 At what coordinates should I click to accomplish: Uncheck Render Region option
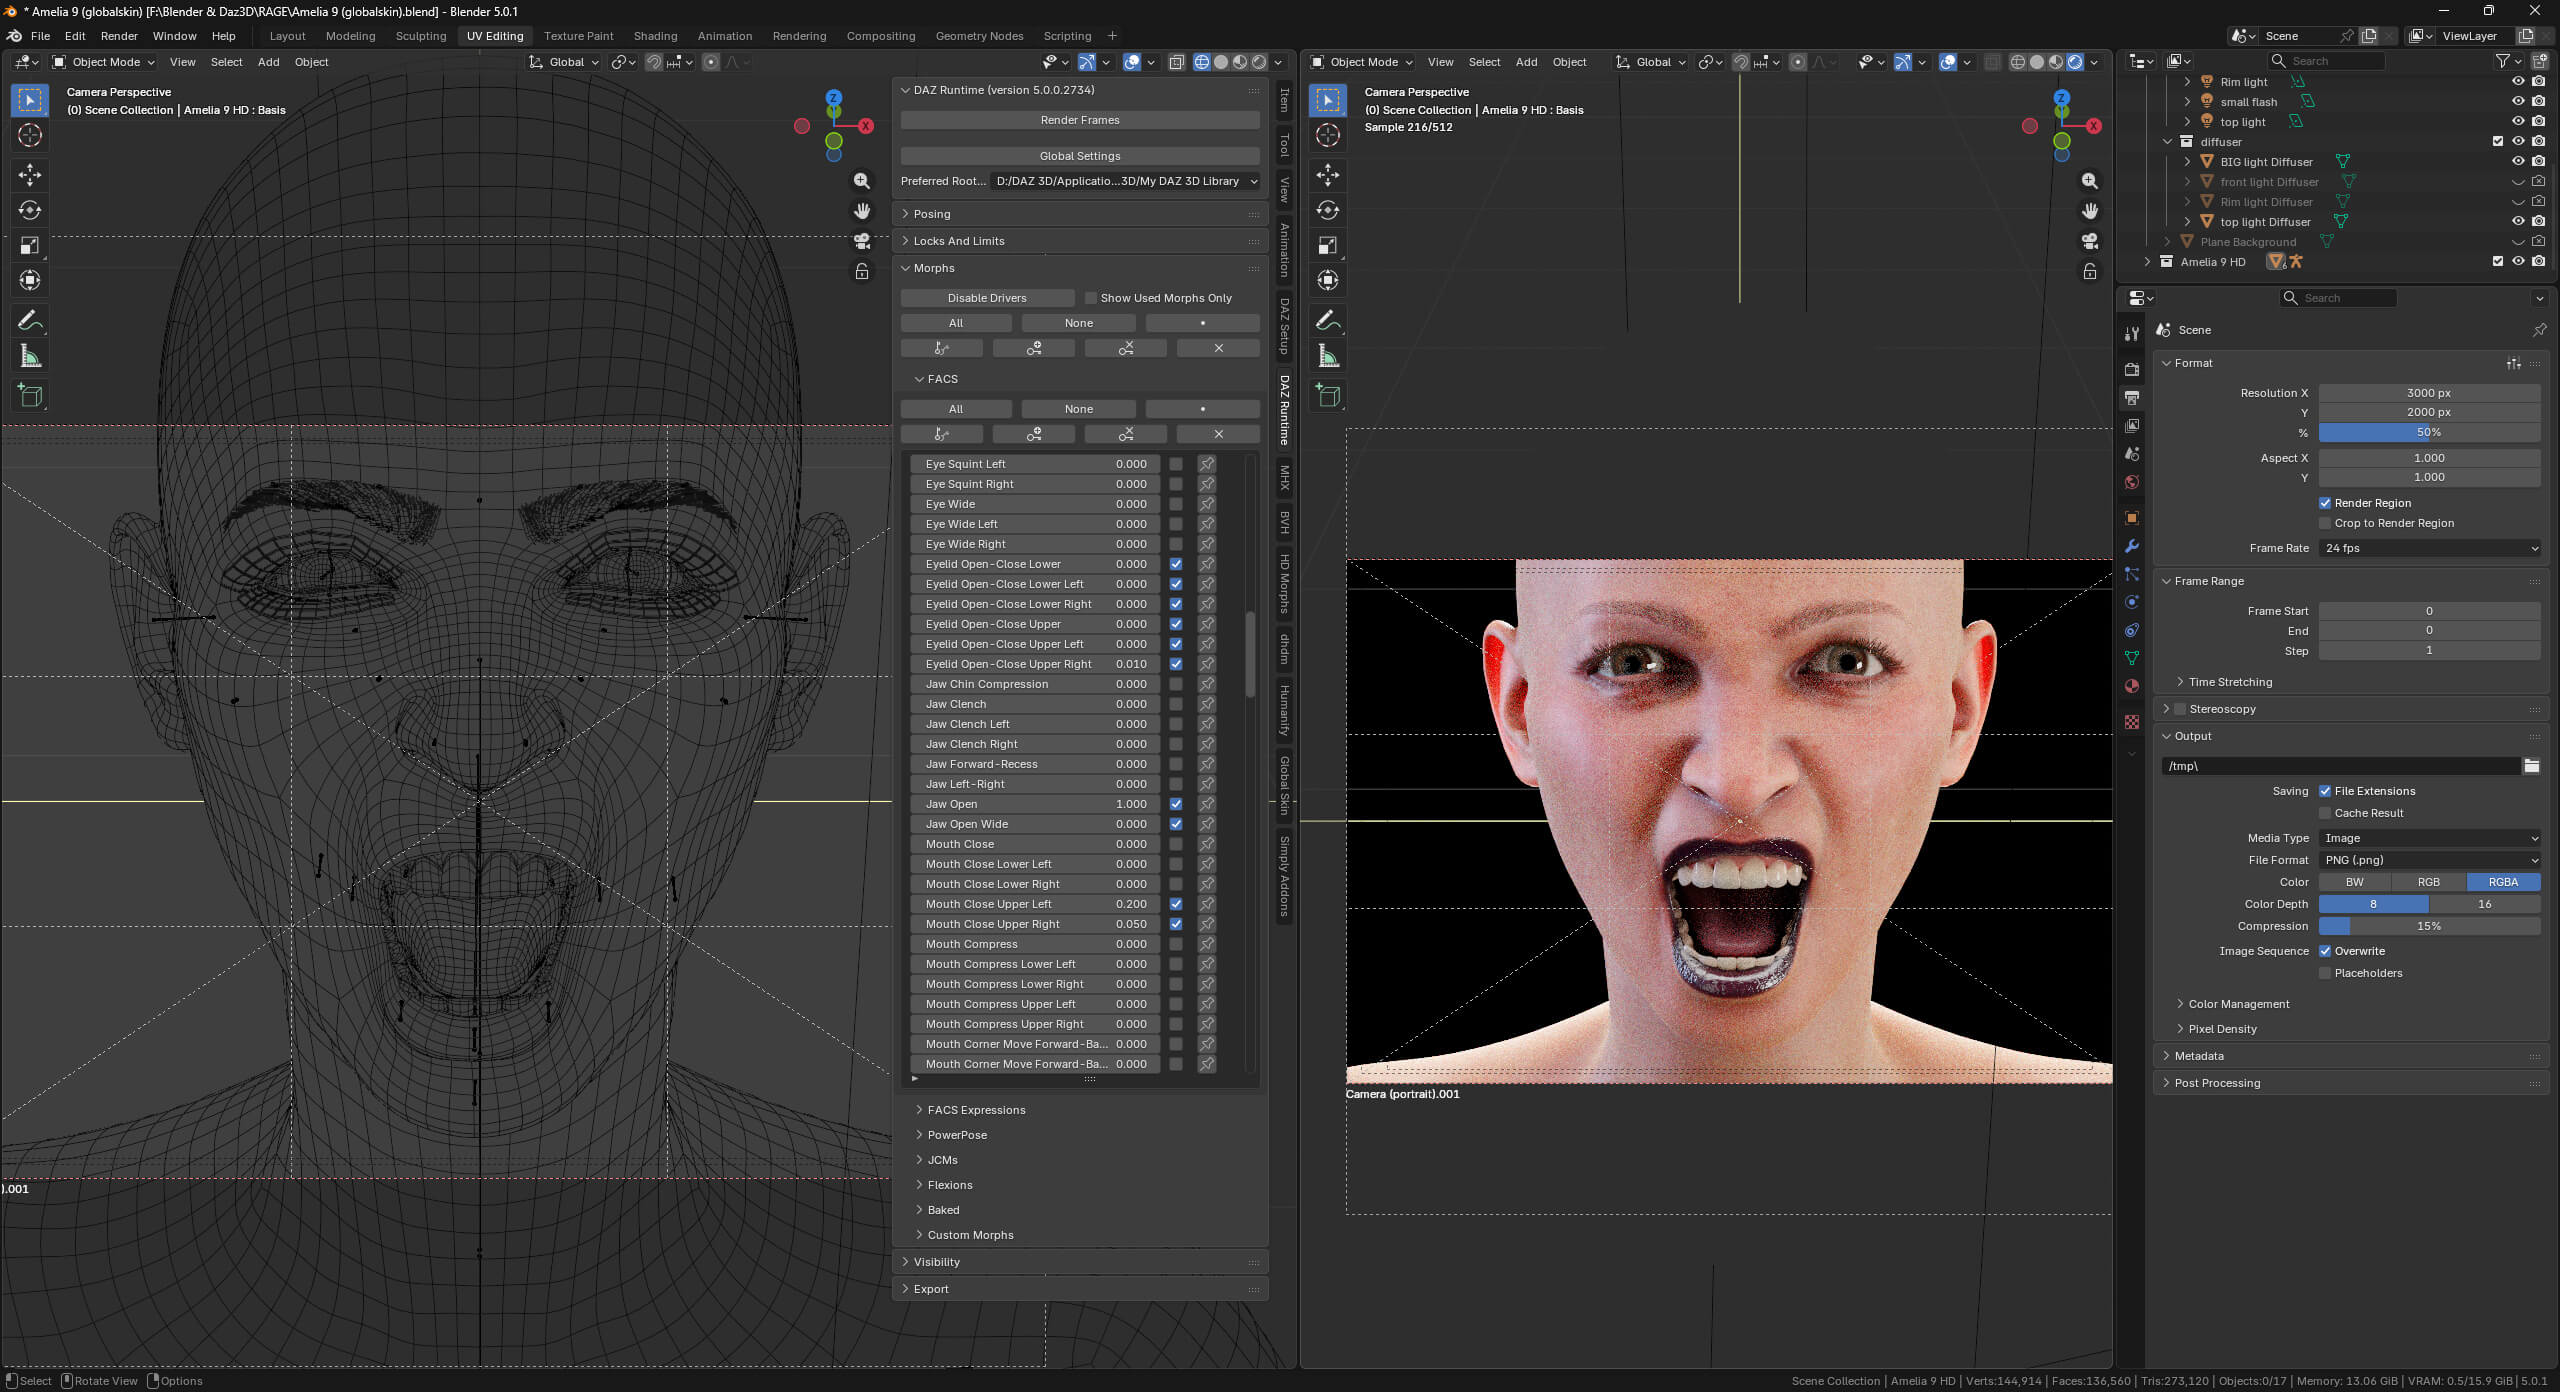(x=2325, y=503)
